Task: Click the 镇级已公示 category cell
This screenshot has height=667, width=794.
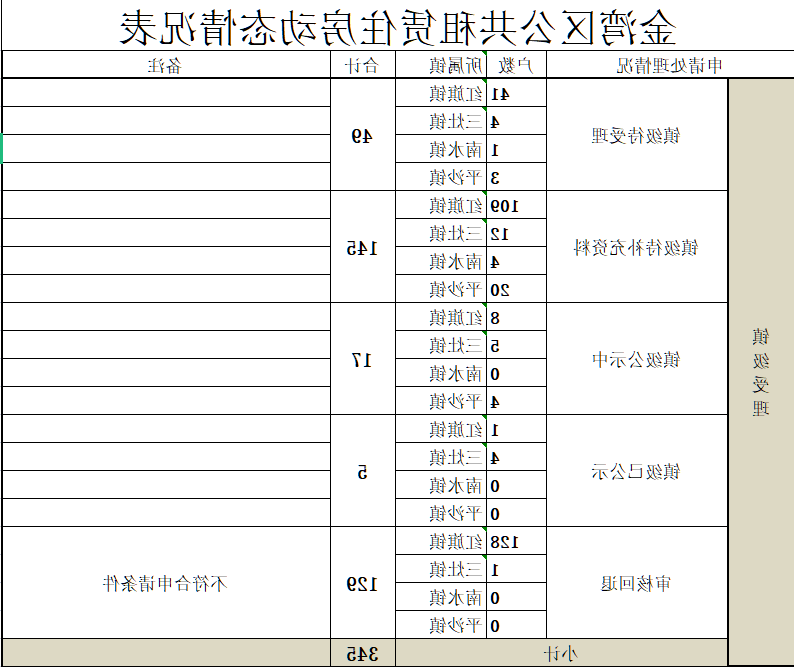Action: point(637,471)
